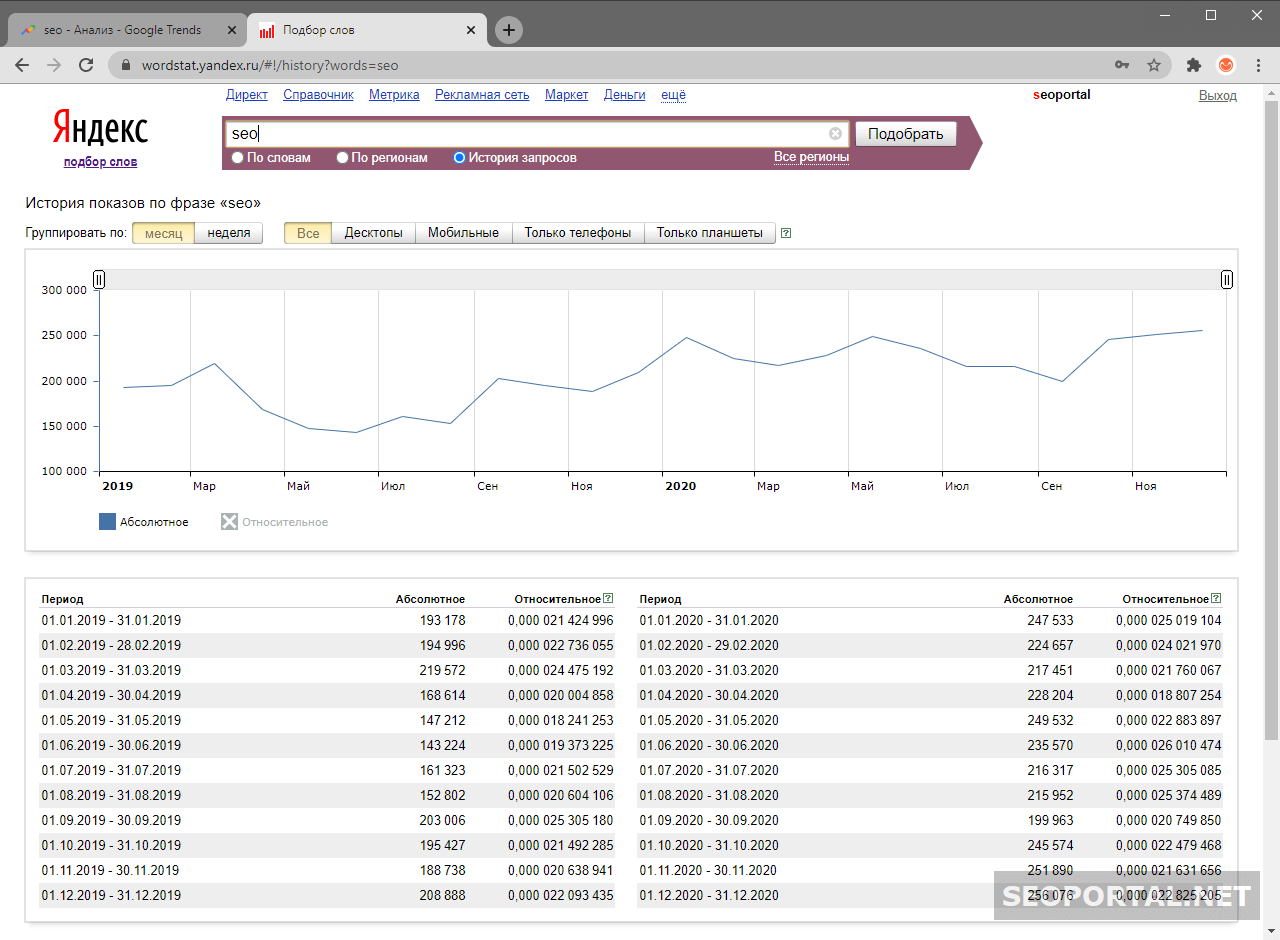
Task: Toggle the 'Абсолютное' chart series legend
Action: [x=143, y=522]
